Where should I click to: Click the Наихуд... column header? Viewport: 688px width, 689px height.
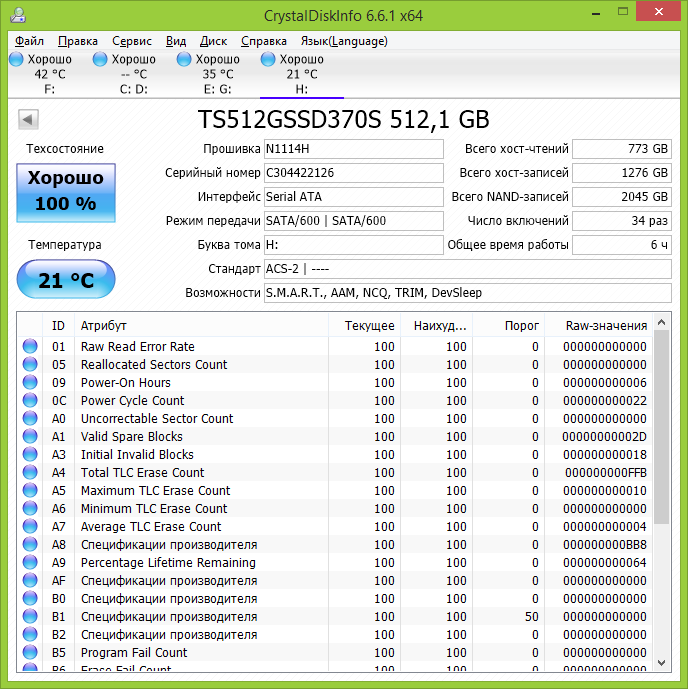[x=436, y=326]
